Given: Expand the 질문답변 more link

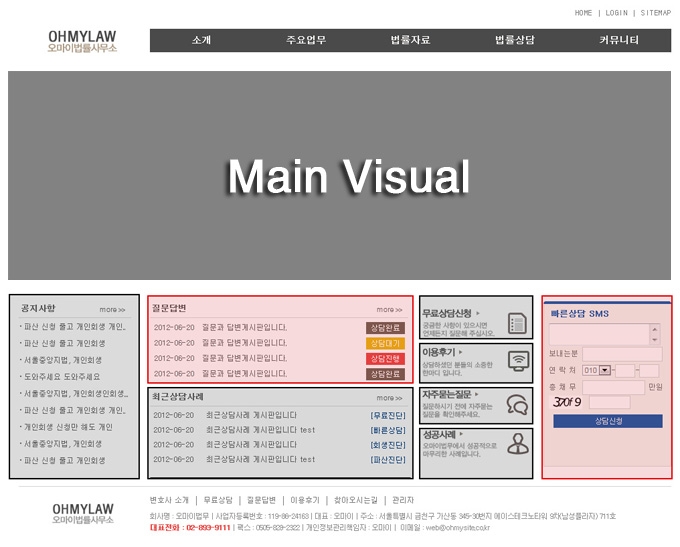Looking at the screenshot, I should [389, 309].
